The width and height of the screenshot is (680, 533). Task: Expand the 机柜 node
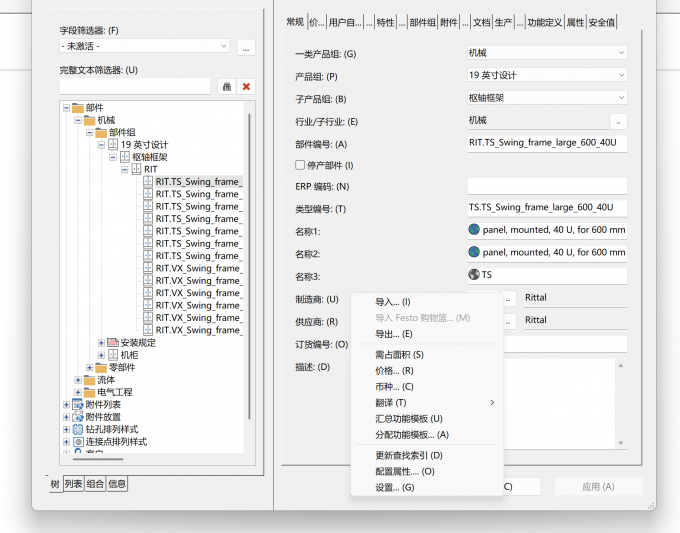(101, 355)
